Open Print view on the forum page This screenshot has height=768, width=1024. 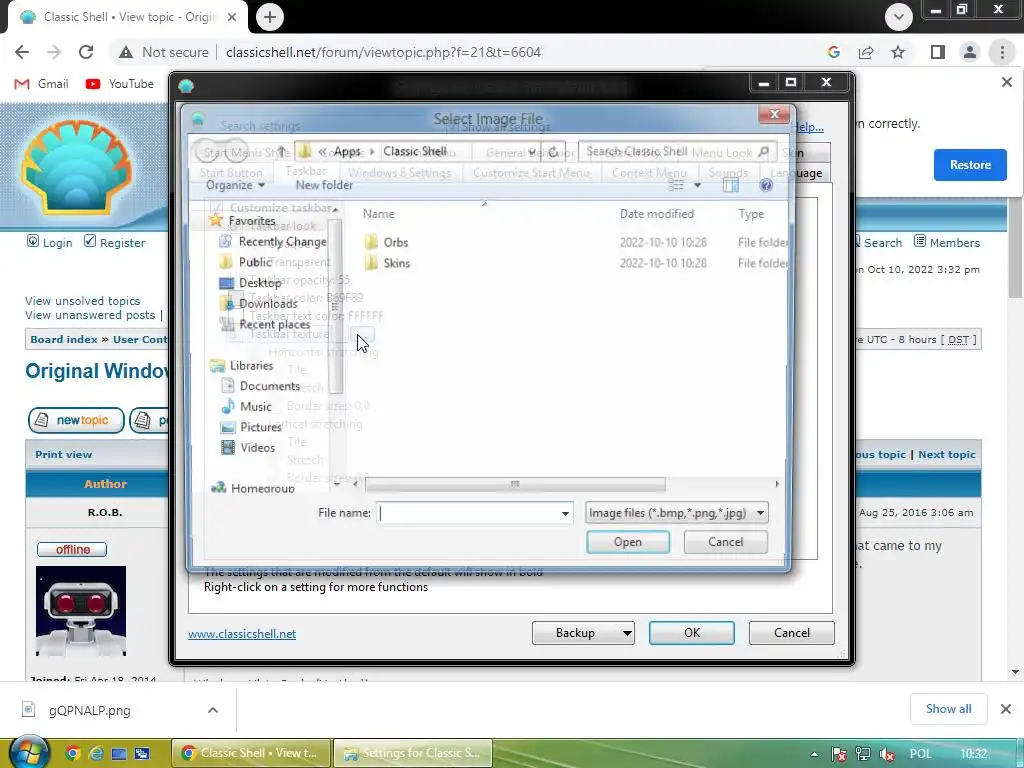63,455
